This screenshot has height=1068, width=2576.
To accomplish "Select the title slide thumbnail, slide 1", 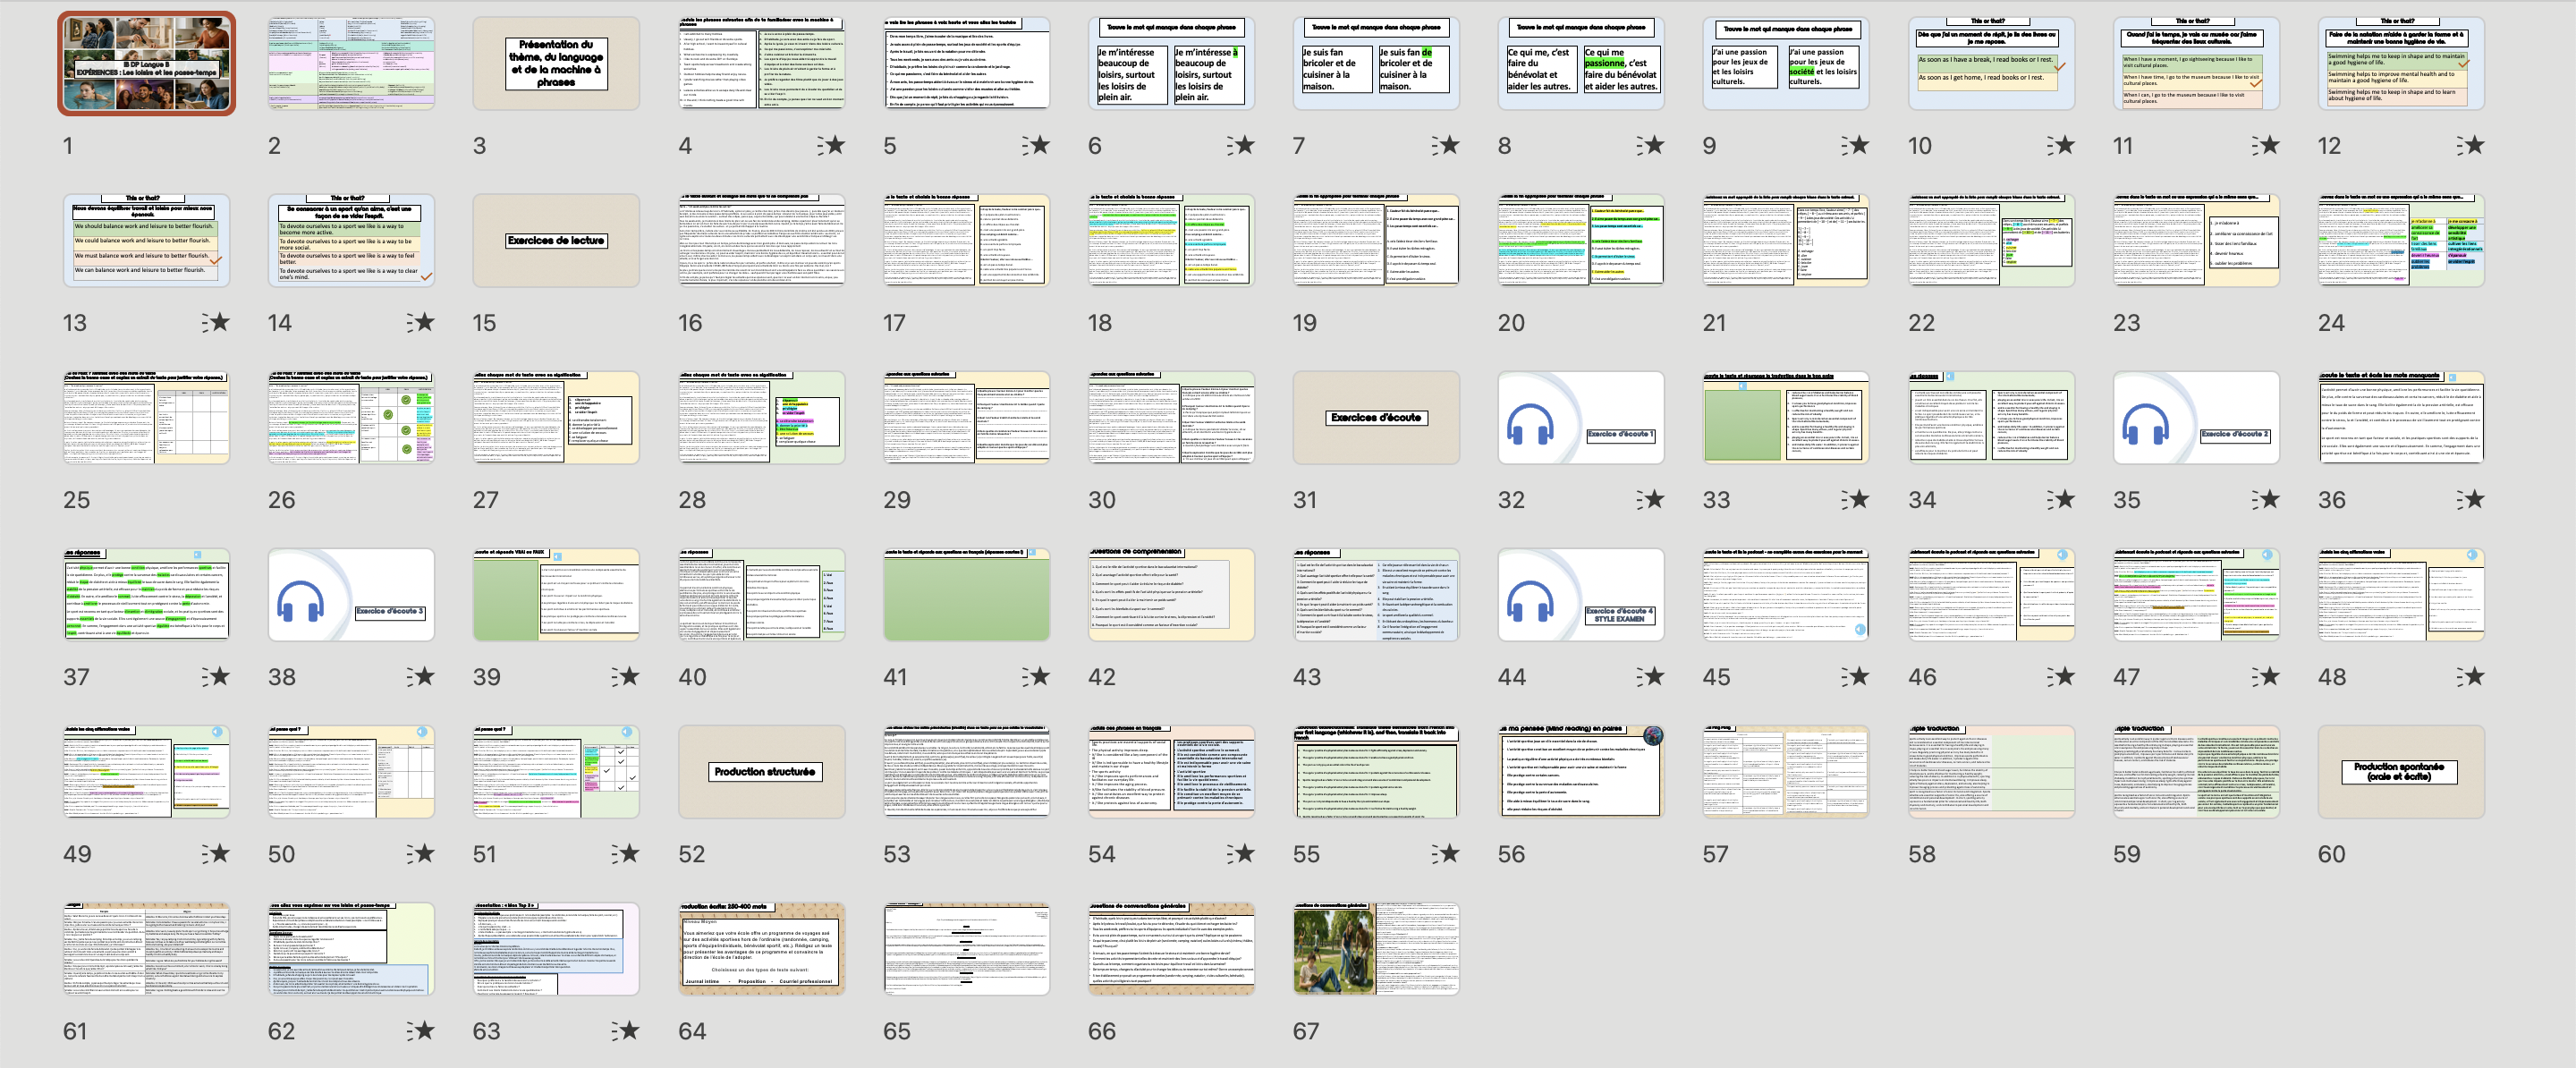I will click(x=147, y=64).
